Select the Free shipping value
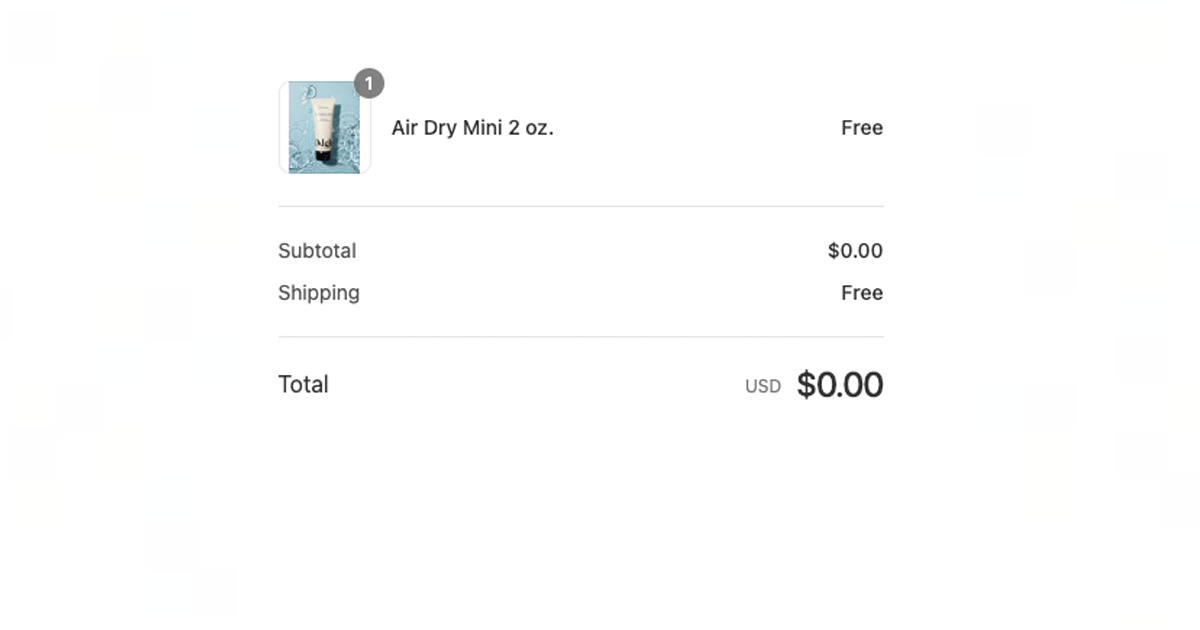Image resolution: width=1200 pixels, height=630 pixels. click(x=861, y=293)
